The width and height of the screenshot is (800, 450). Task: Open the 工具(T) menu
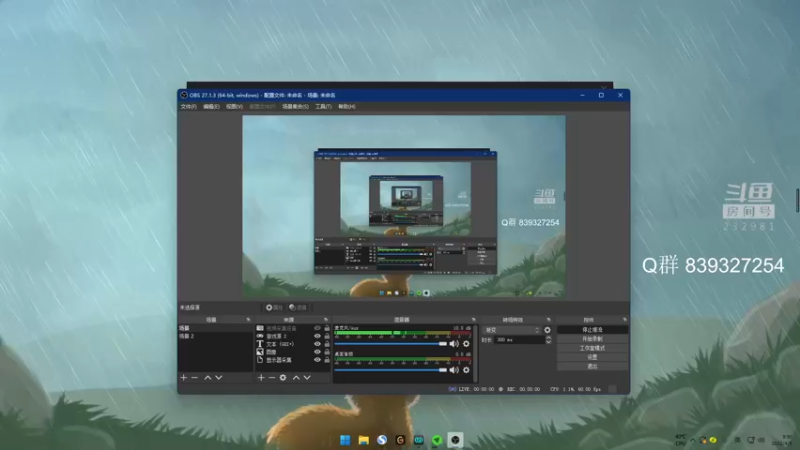(323, 107)
